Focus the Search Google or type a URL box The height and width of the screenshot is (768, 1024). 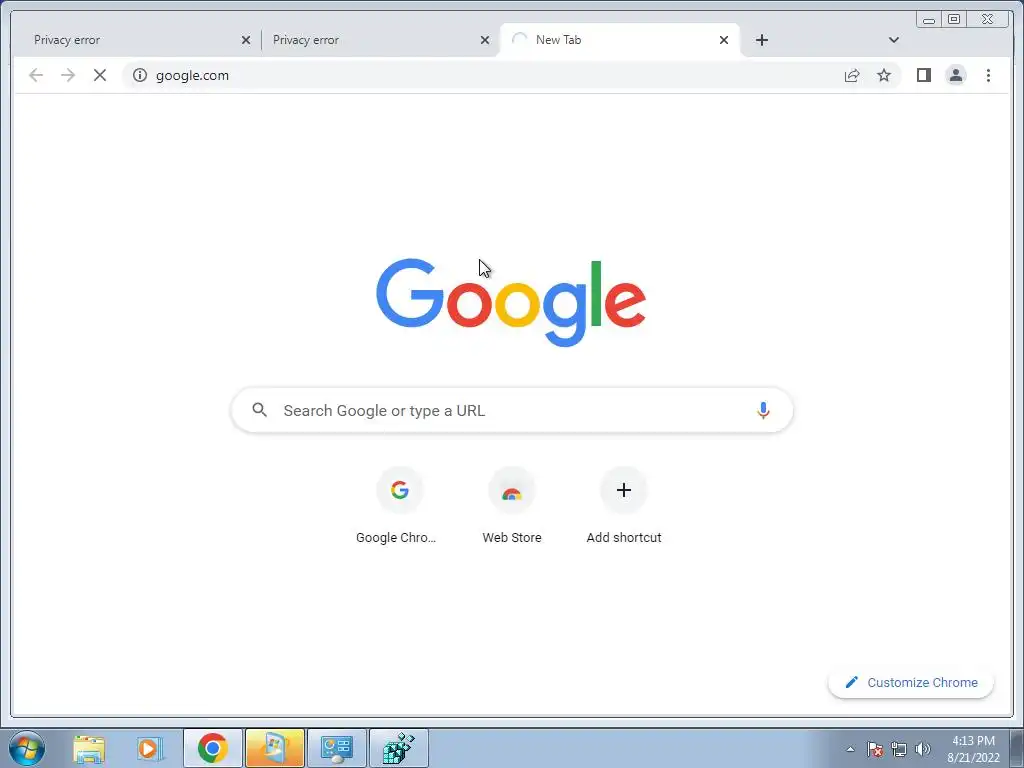tap(512, 410)
